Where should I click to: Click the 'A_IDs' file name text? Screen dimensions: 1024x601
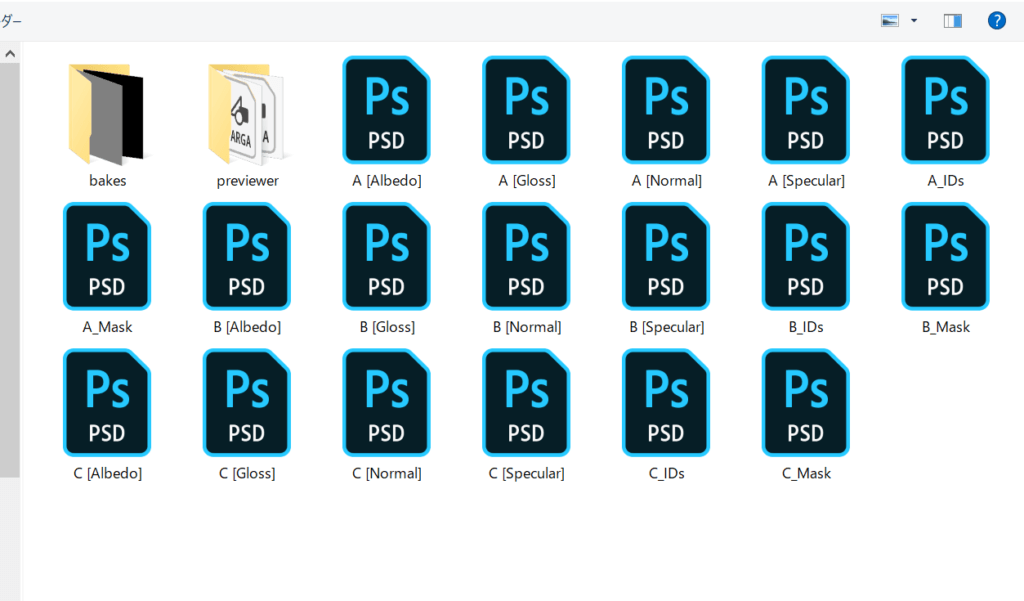coord(946,181)
